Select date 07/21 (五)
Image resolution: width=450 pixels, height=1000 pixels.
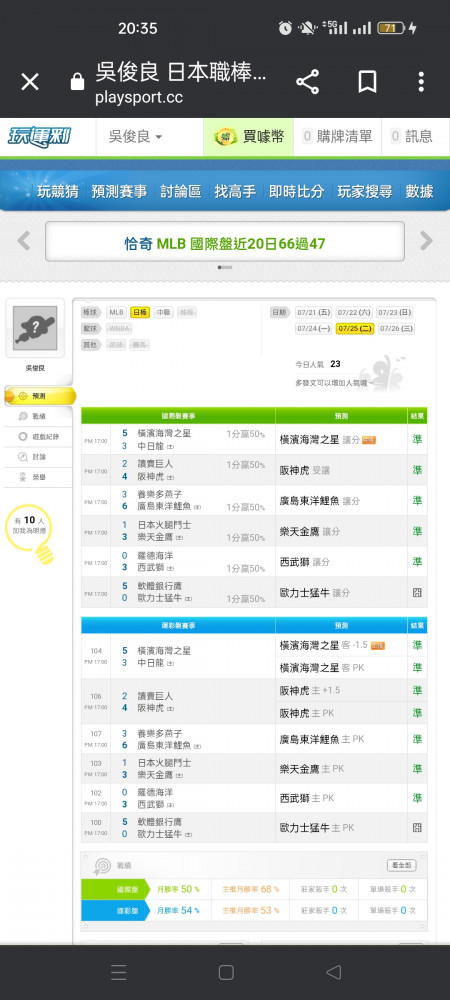(x=314, y=312)
